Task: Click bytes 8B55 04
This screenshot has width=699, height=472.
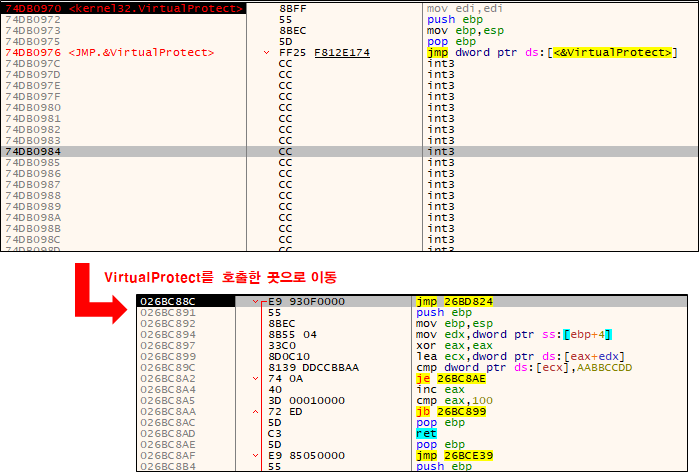Action: [x=292, y=334]
